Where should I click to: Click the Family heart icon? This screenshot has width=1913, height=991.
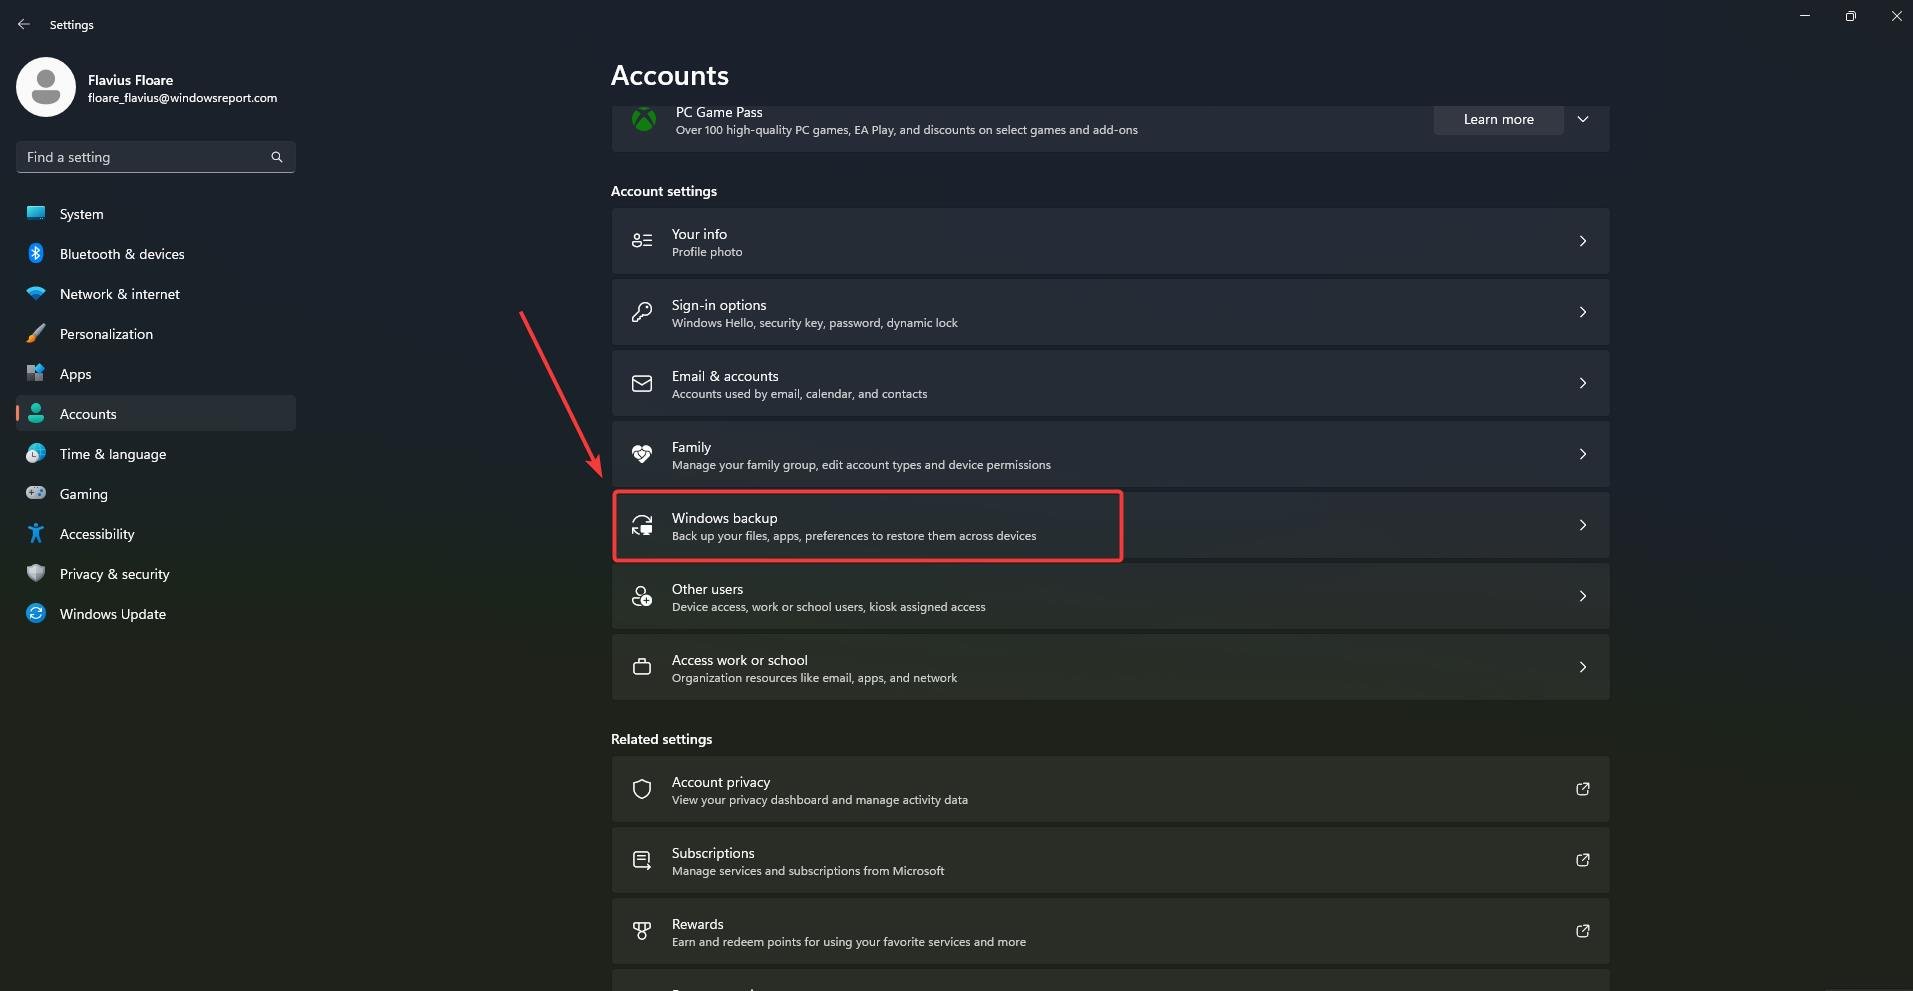[642, 454]
